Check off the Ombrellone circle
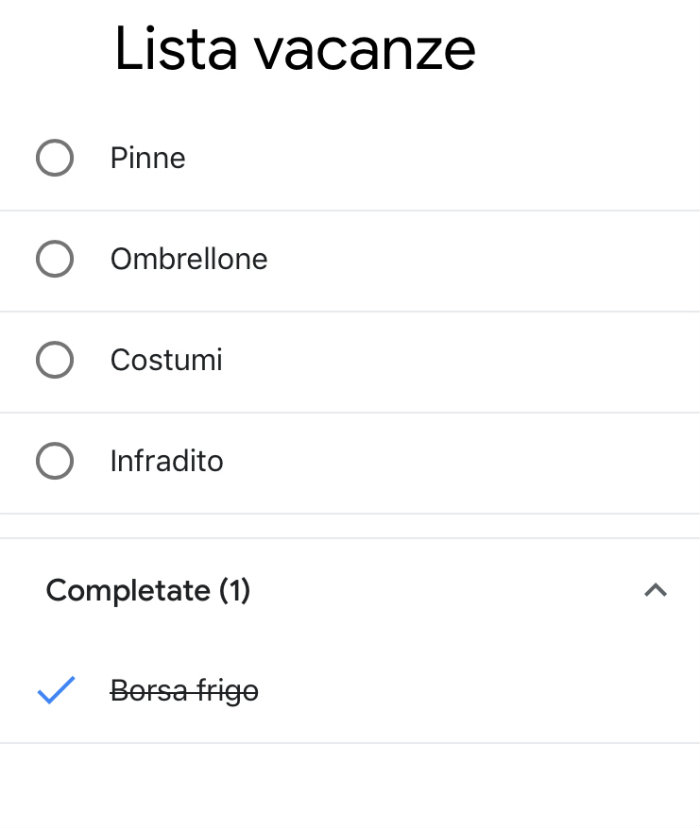This screenshot has width=700, height=829. pyautogui.click(x=55, y=260)
